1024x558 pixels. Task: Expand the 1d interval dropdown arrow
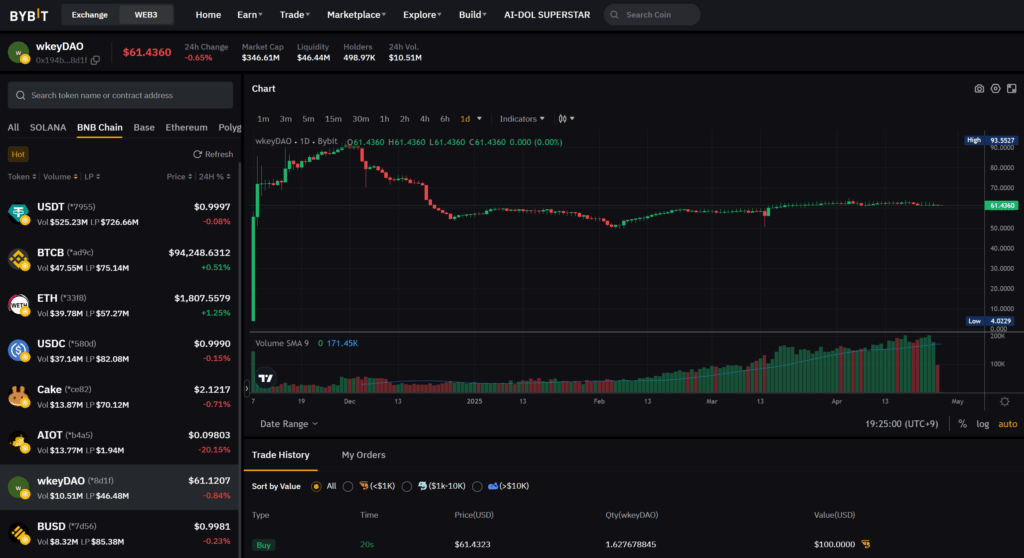tap(479, 119)
